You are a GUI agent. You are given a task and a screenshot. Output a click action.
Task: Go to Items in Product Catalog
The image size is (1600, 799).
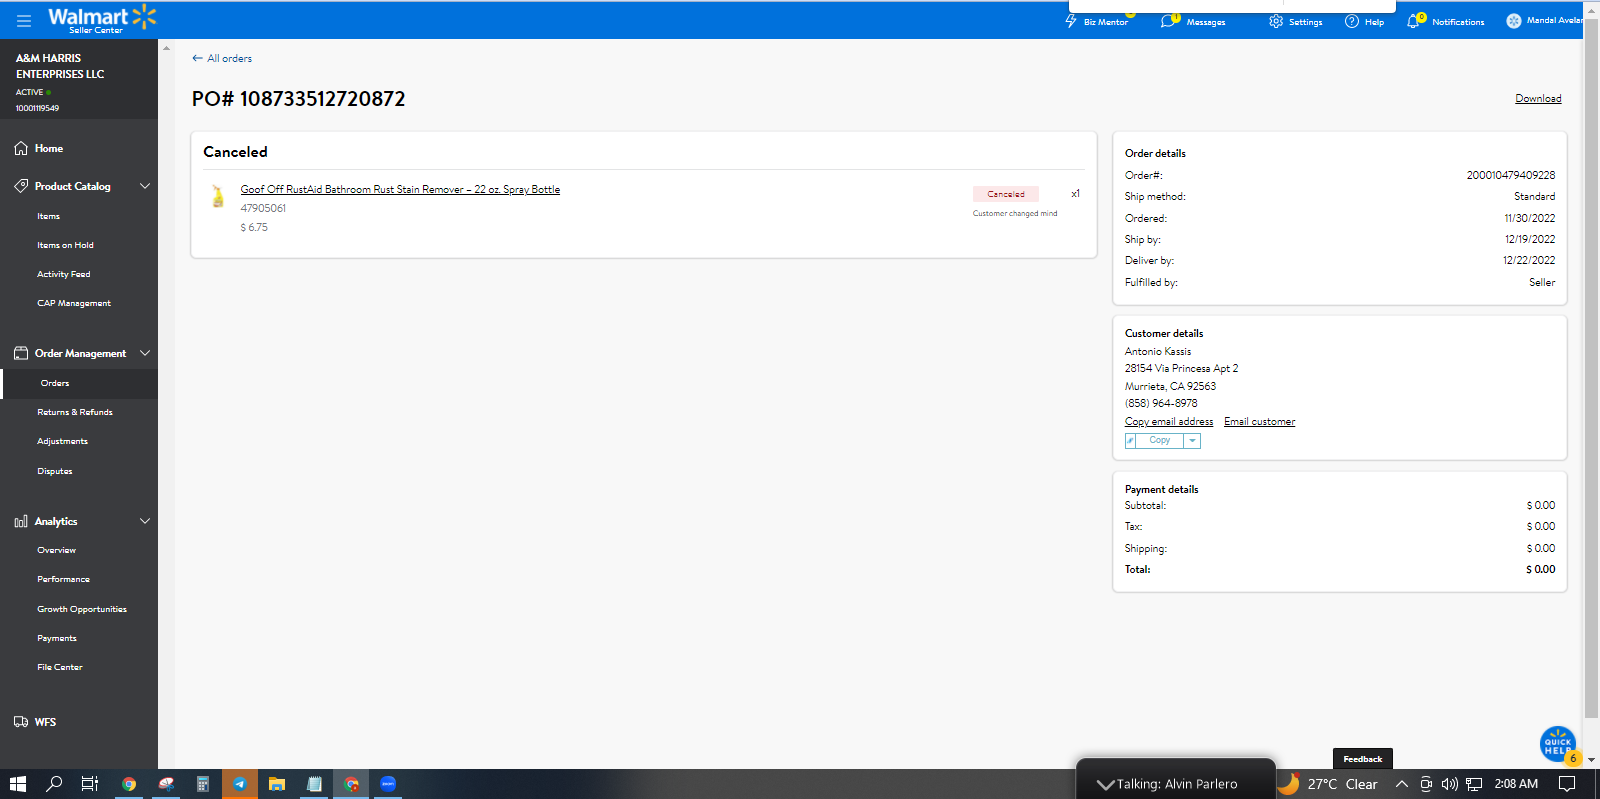point(49,216)
